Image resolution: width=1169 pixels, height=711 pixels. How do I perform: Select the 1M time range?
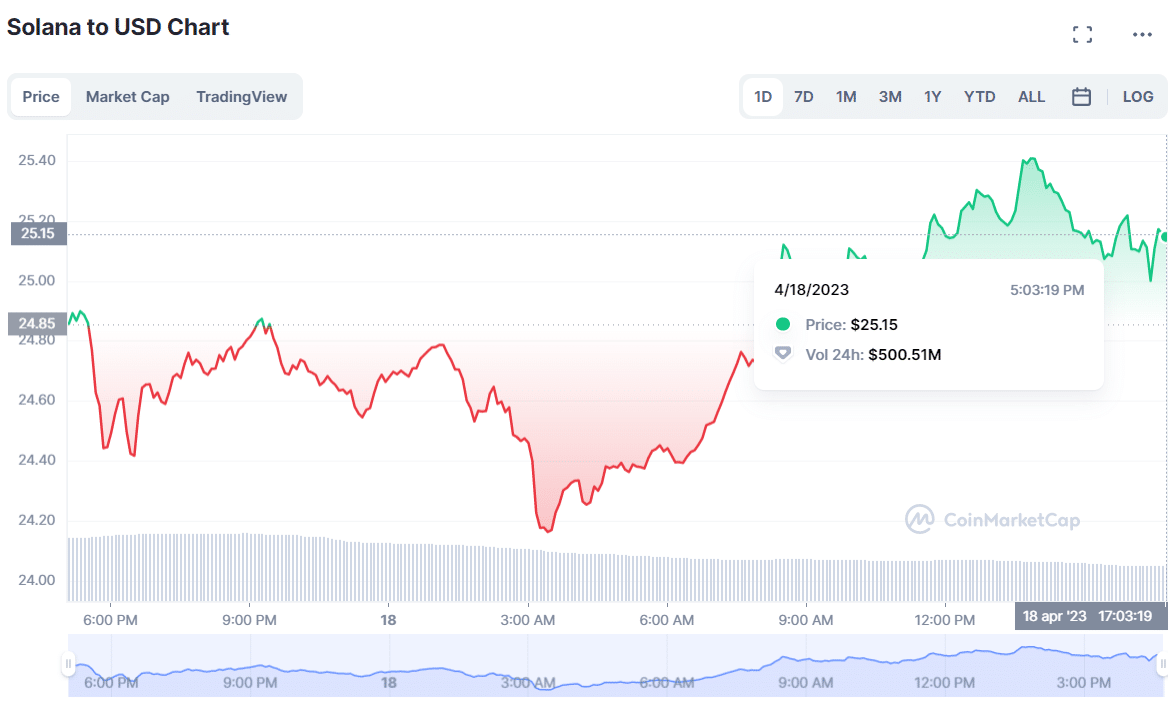pyautogui.click(x=846, y=97)
